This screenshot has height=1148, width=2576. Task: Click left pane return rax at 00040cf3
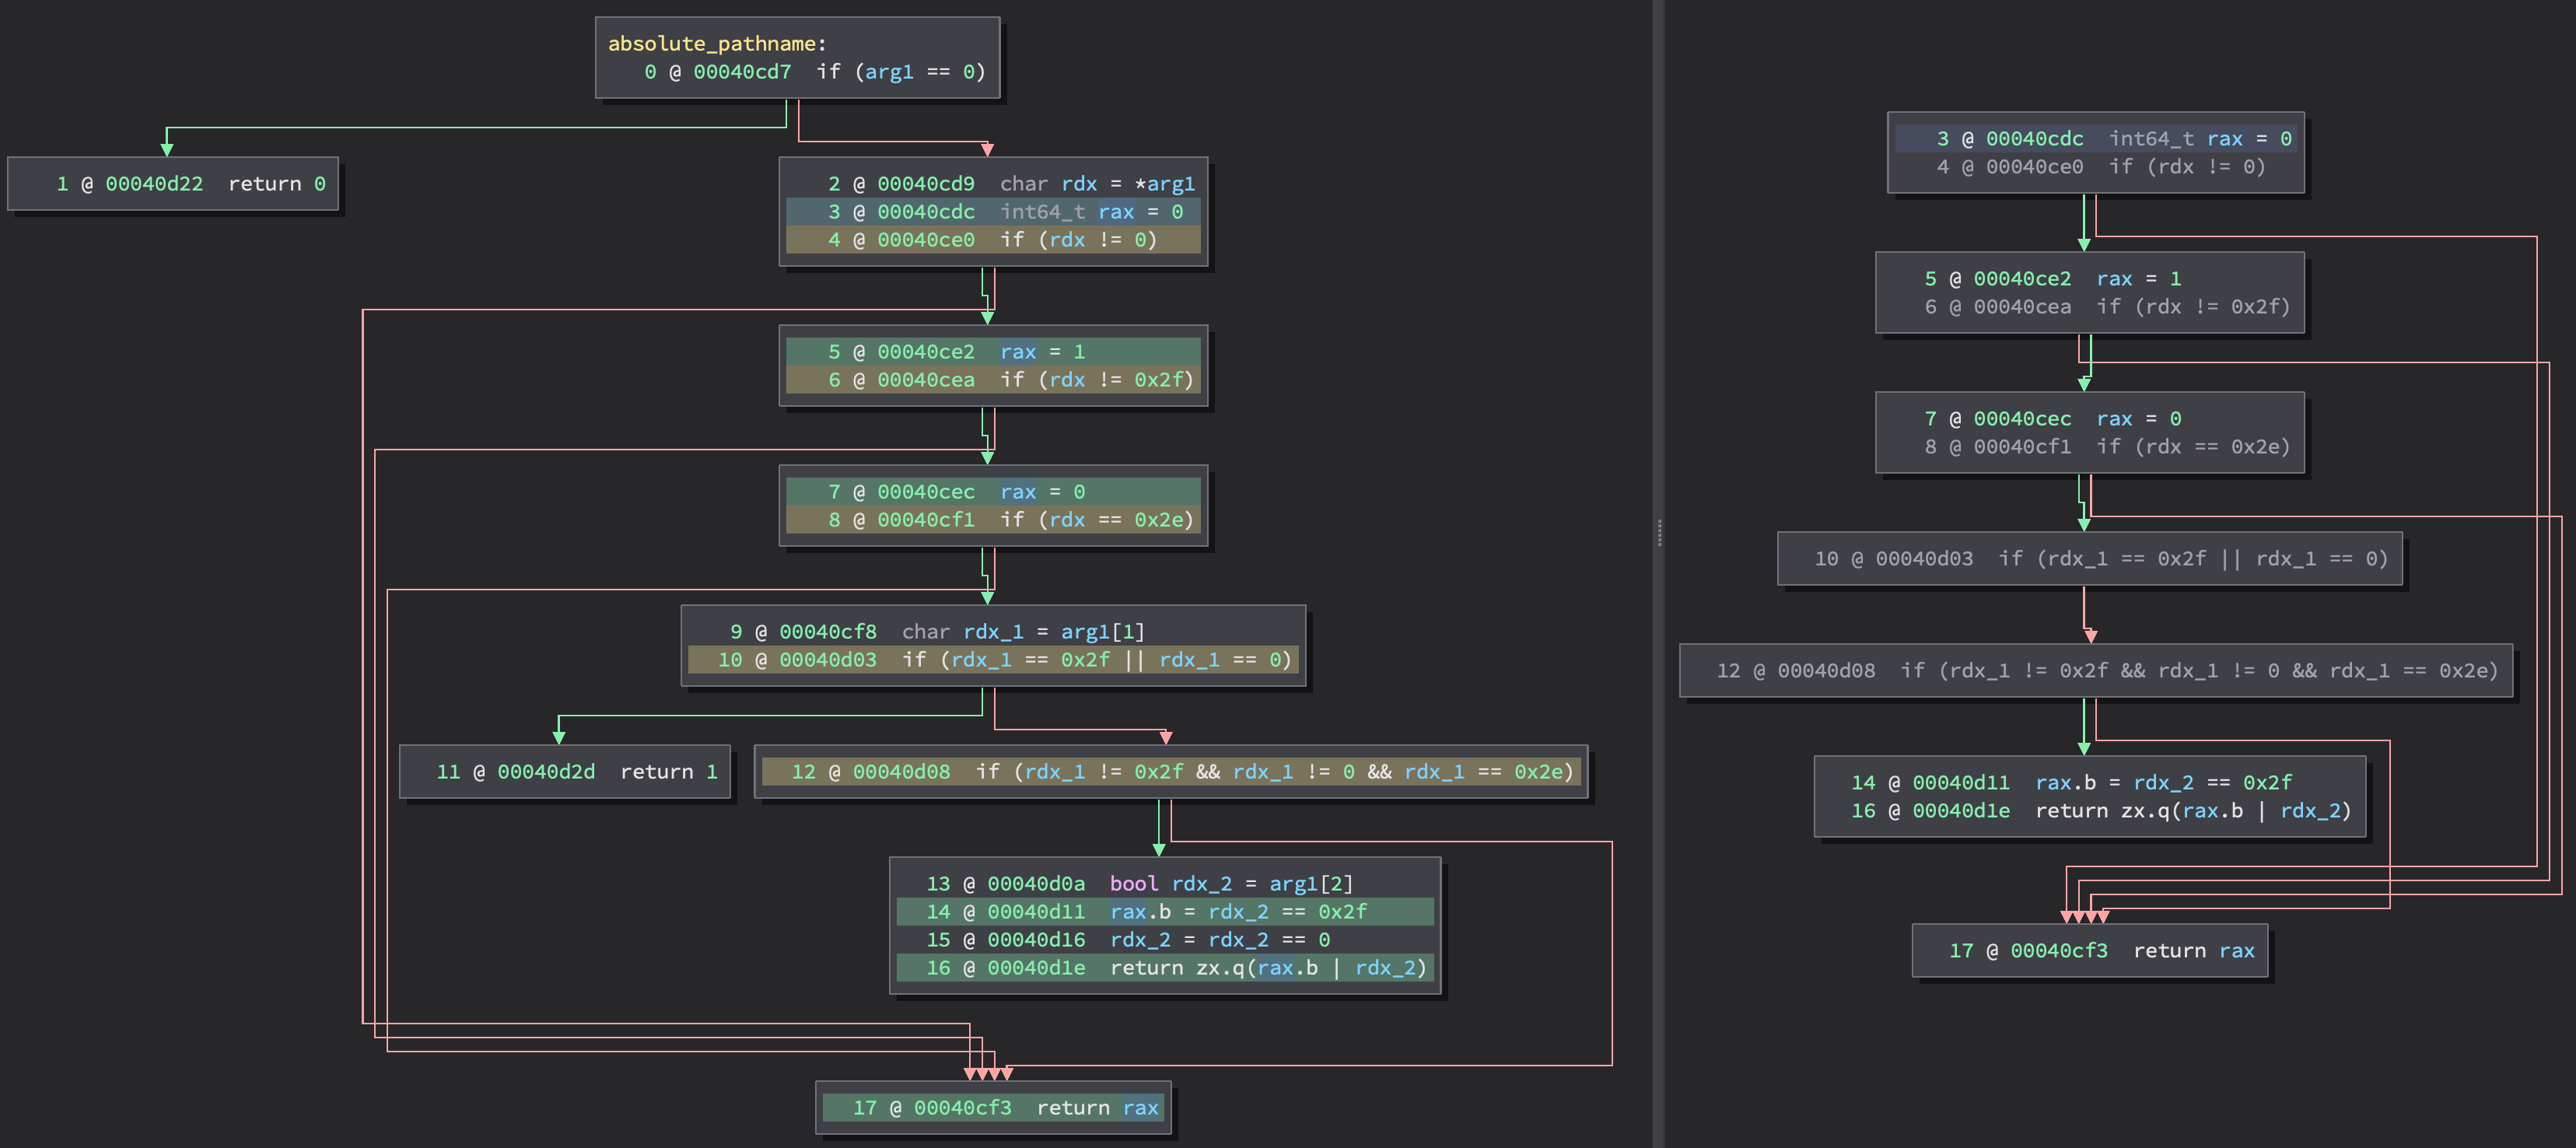(x=992, y=1107)
